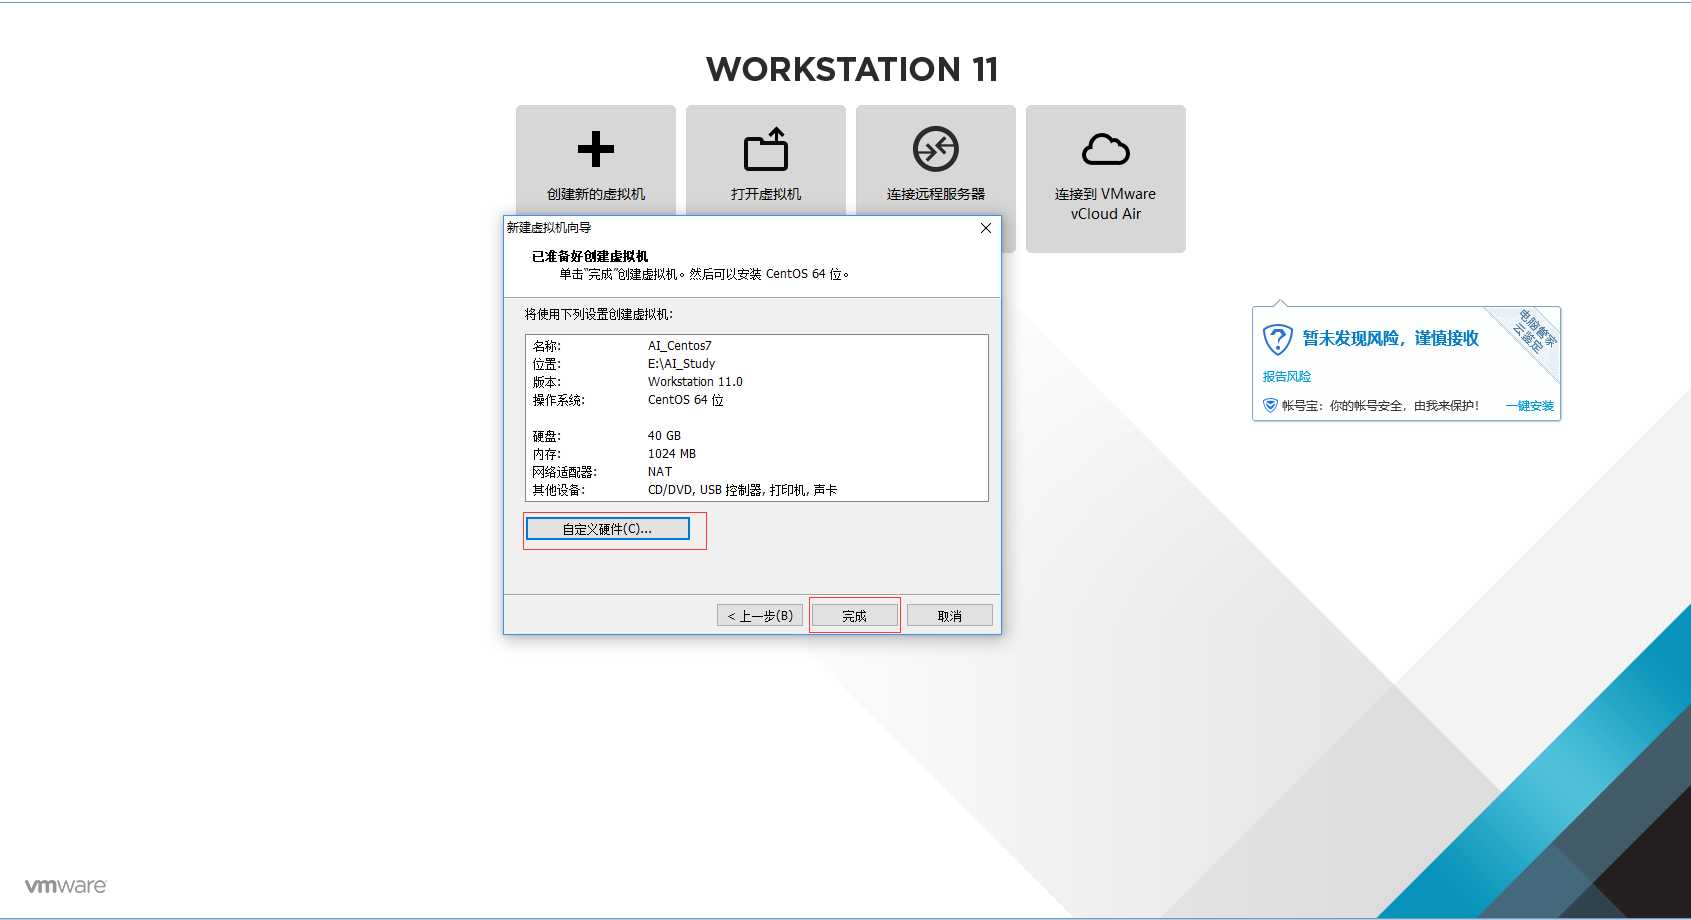Select the NAT network adapter value
Image resolution: width=1691 pixels, height=920 pixels.
pyautogui.click(x=660, y=472)
